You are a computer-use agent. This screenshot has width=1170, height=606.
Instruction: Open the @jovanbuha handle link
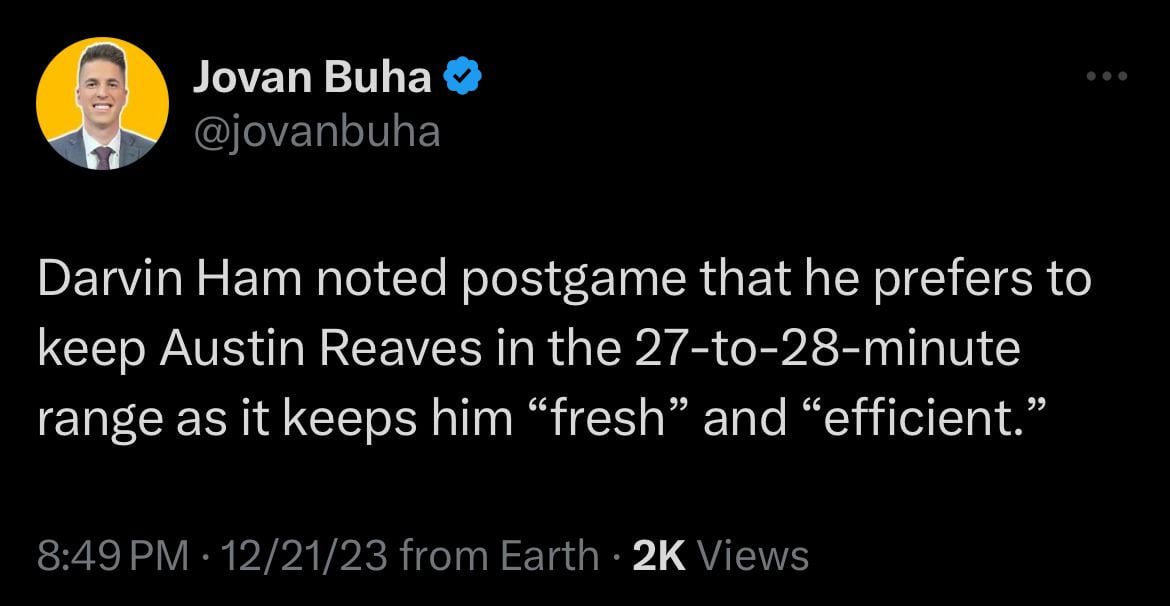pos(315,131)
